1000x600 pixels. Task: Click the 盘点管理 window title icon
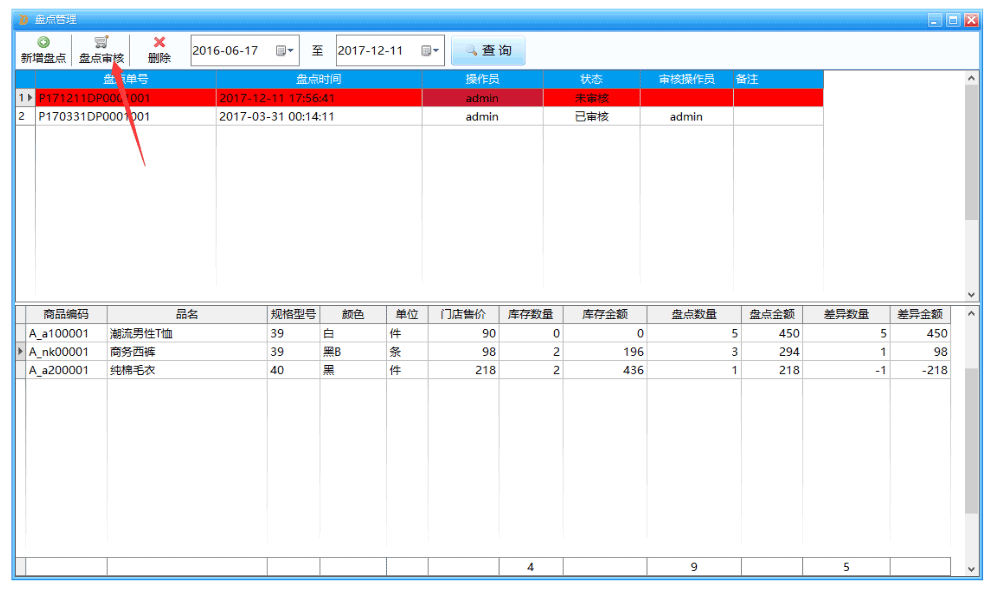click(x=24, y=20)
